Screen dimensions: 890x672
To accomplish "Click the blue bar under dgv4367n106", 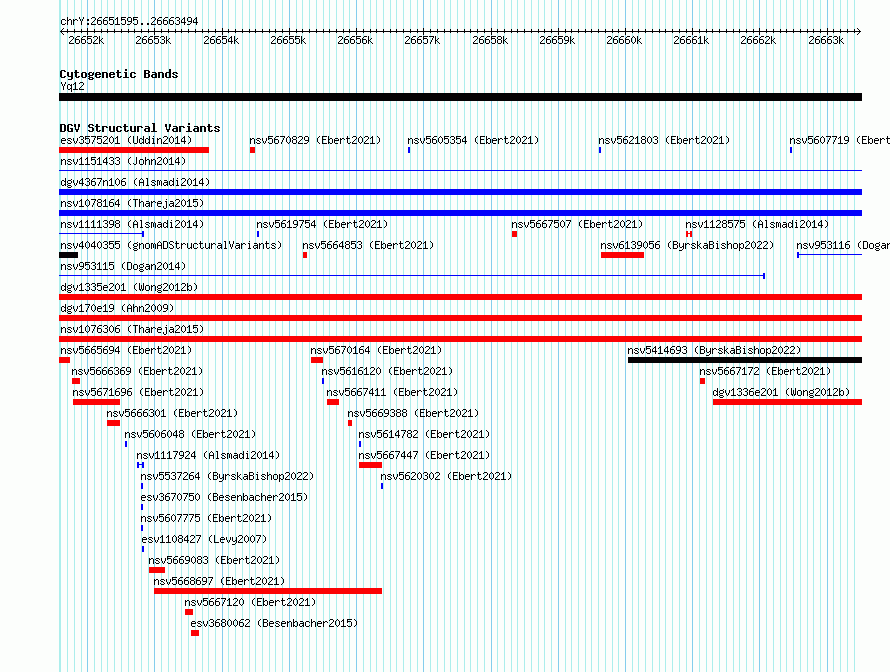I will pos(460,192).
